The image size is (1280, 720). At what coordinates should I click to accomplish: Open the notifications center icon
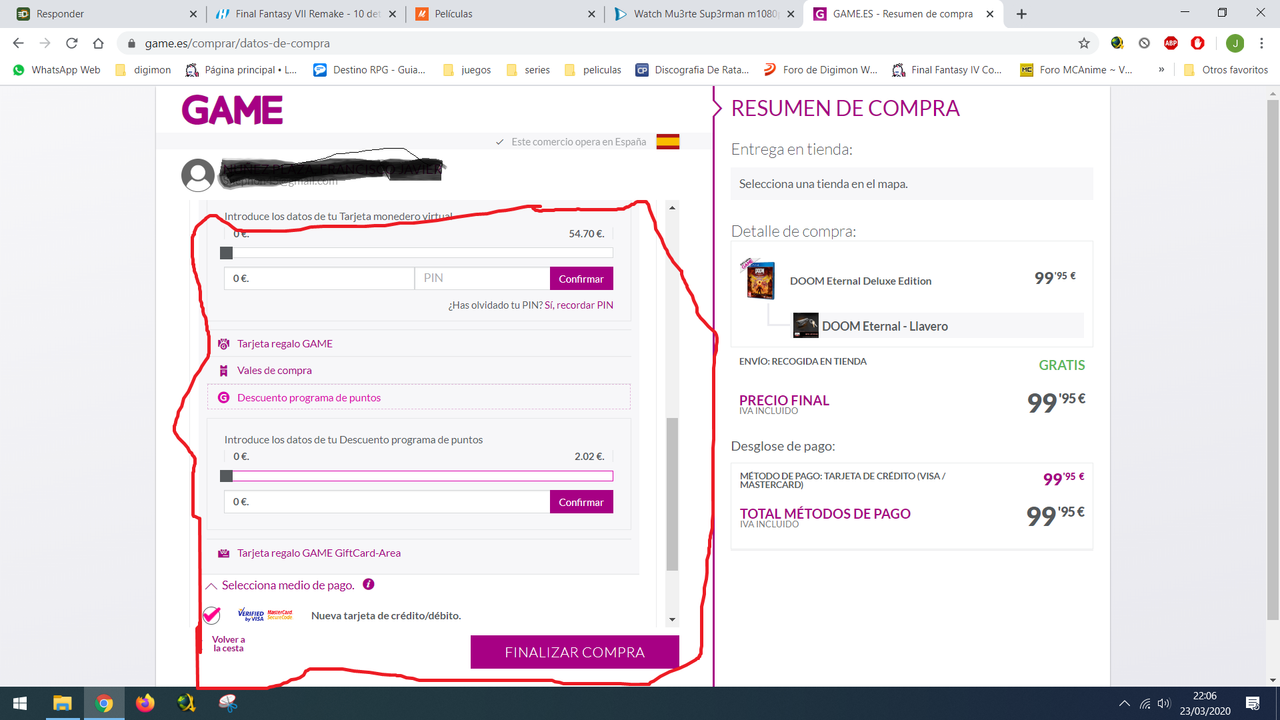click(x=1254, y=703)
